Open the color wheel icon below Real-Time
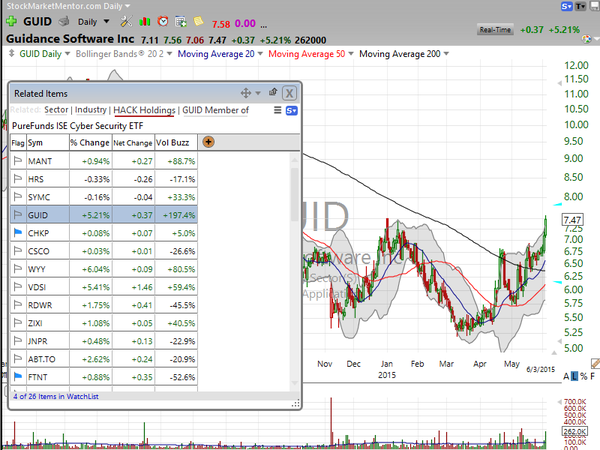 point(586,39)
